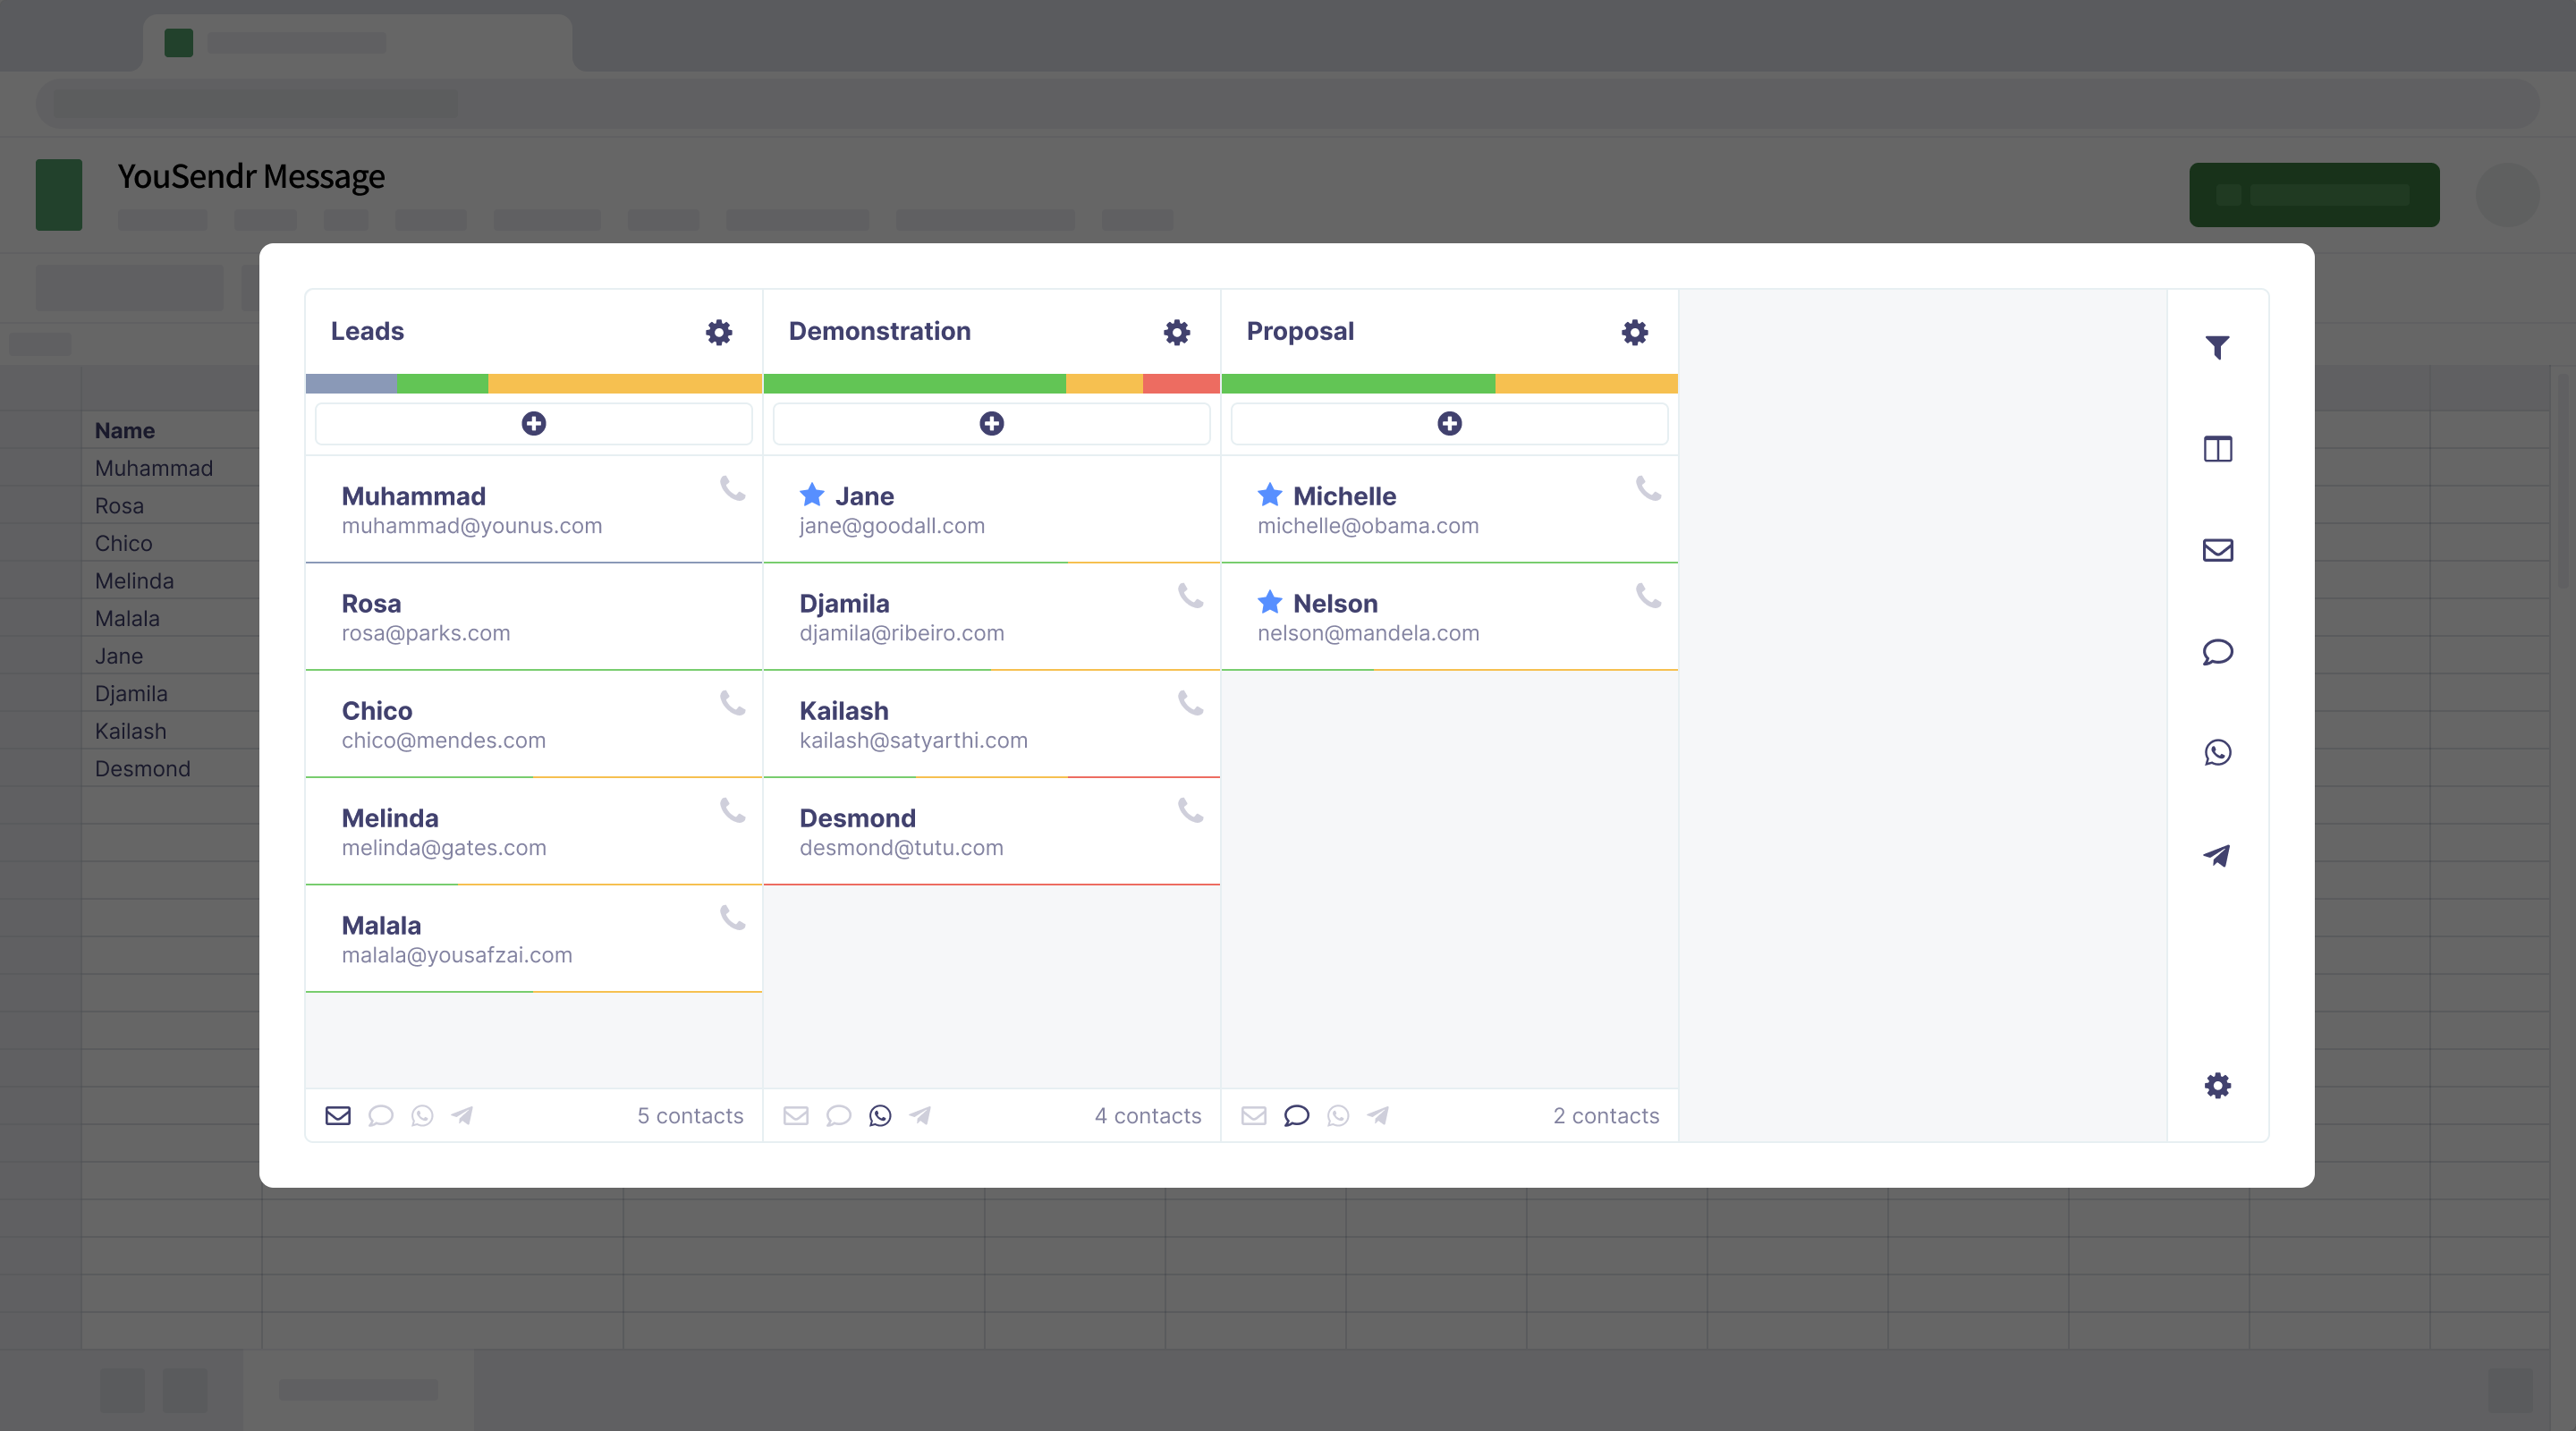Add a new contact to Leads column
Image resolution: width=2576 pixels, height=1431 pixels.
534,424
